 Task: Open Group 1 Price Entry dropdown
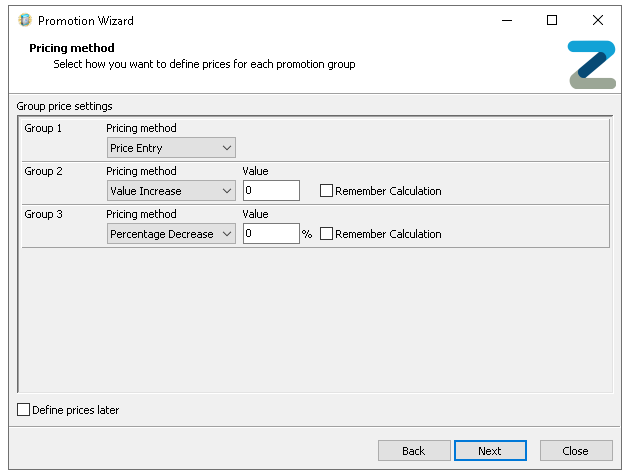[171, 148]
